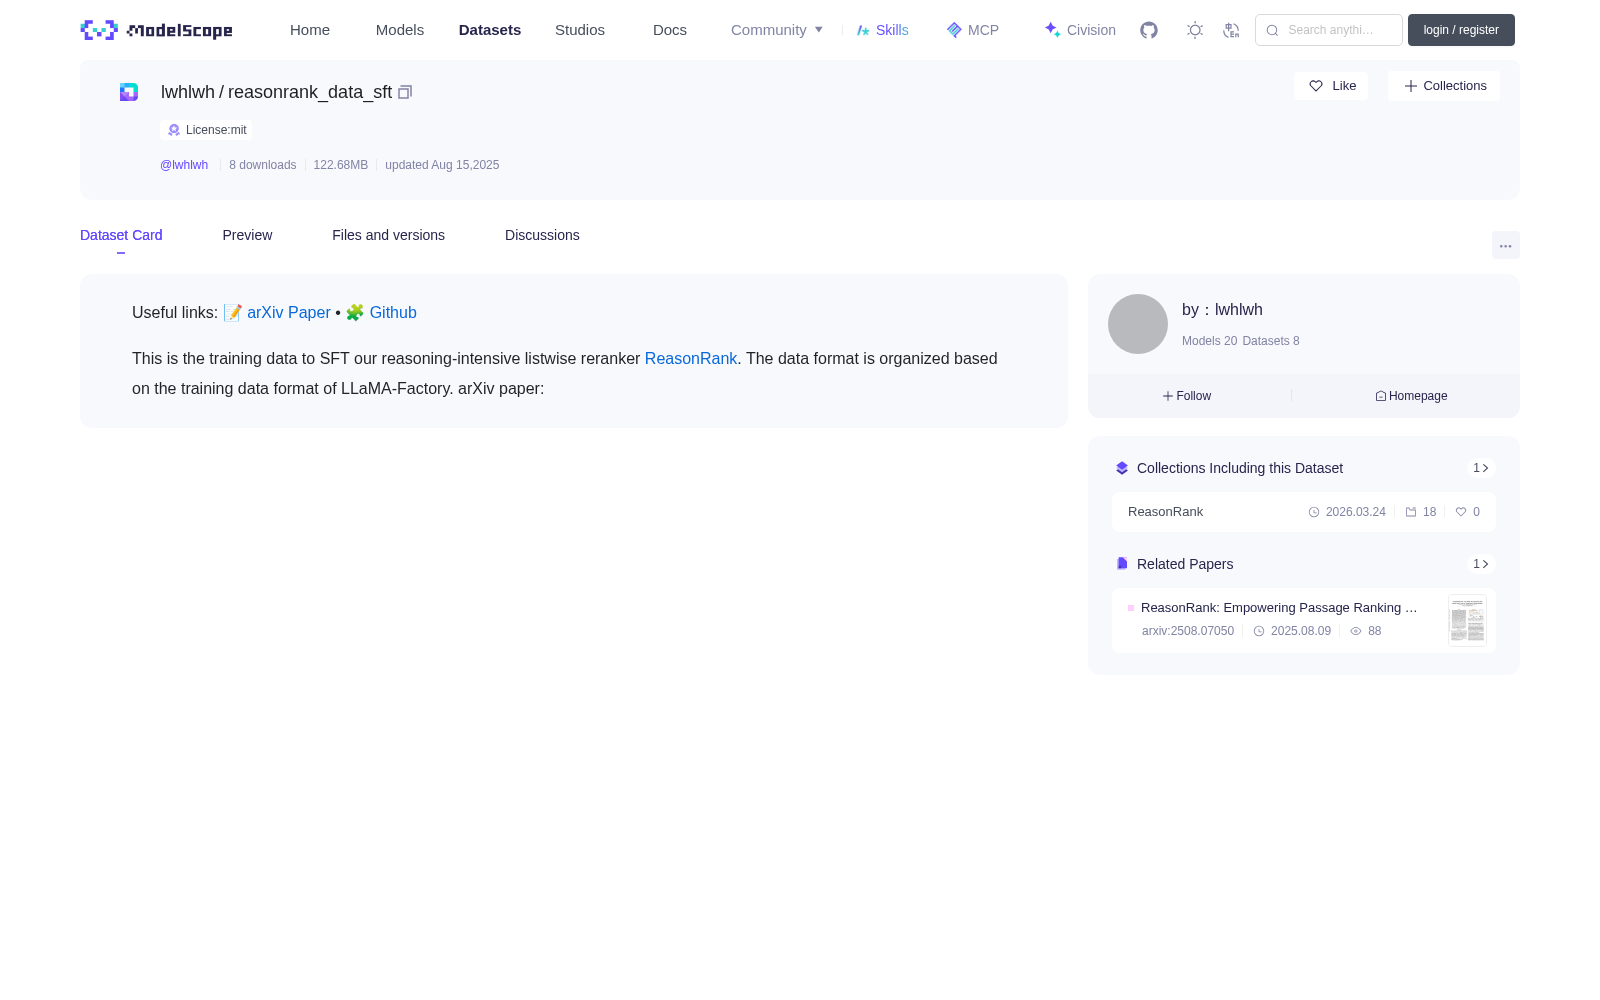The width and height of the screenshot is (1600, 1000).
Task: Open ReasonRank: Empowering Passage Ranking paper
Action: click(1279, 608)
